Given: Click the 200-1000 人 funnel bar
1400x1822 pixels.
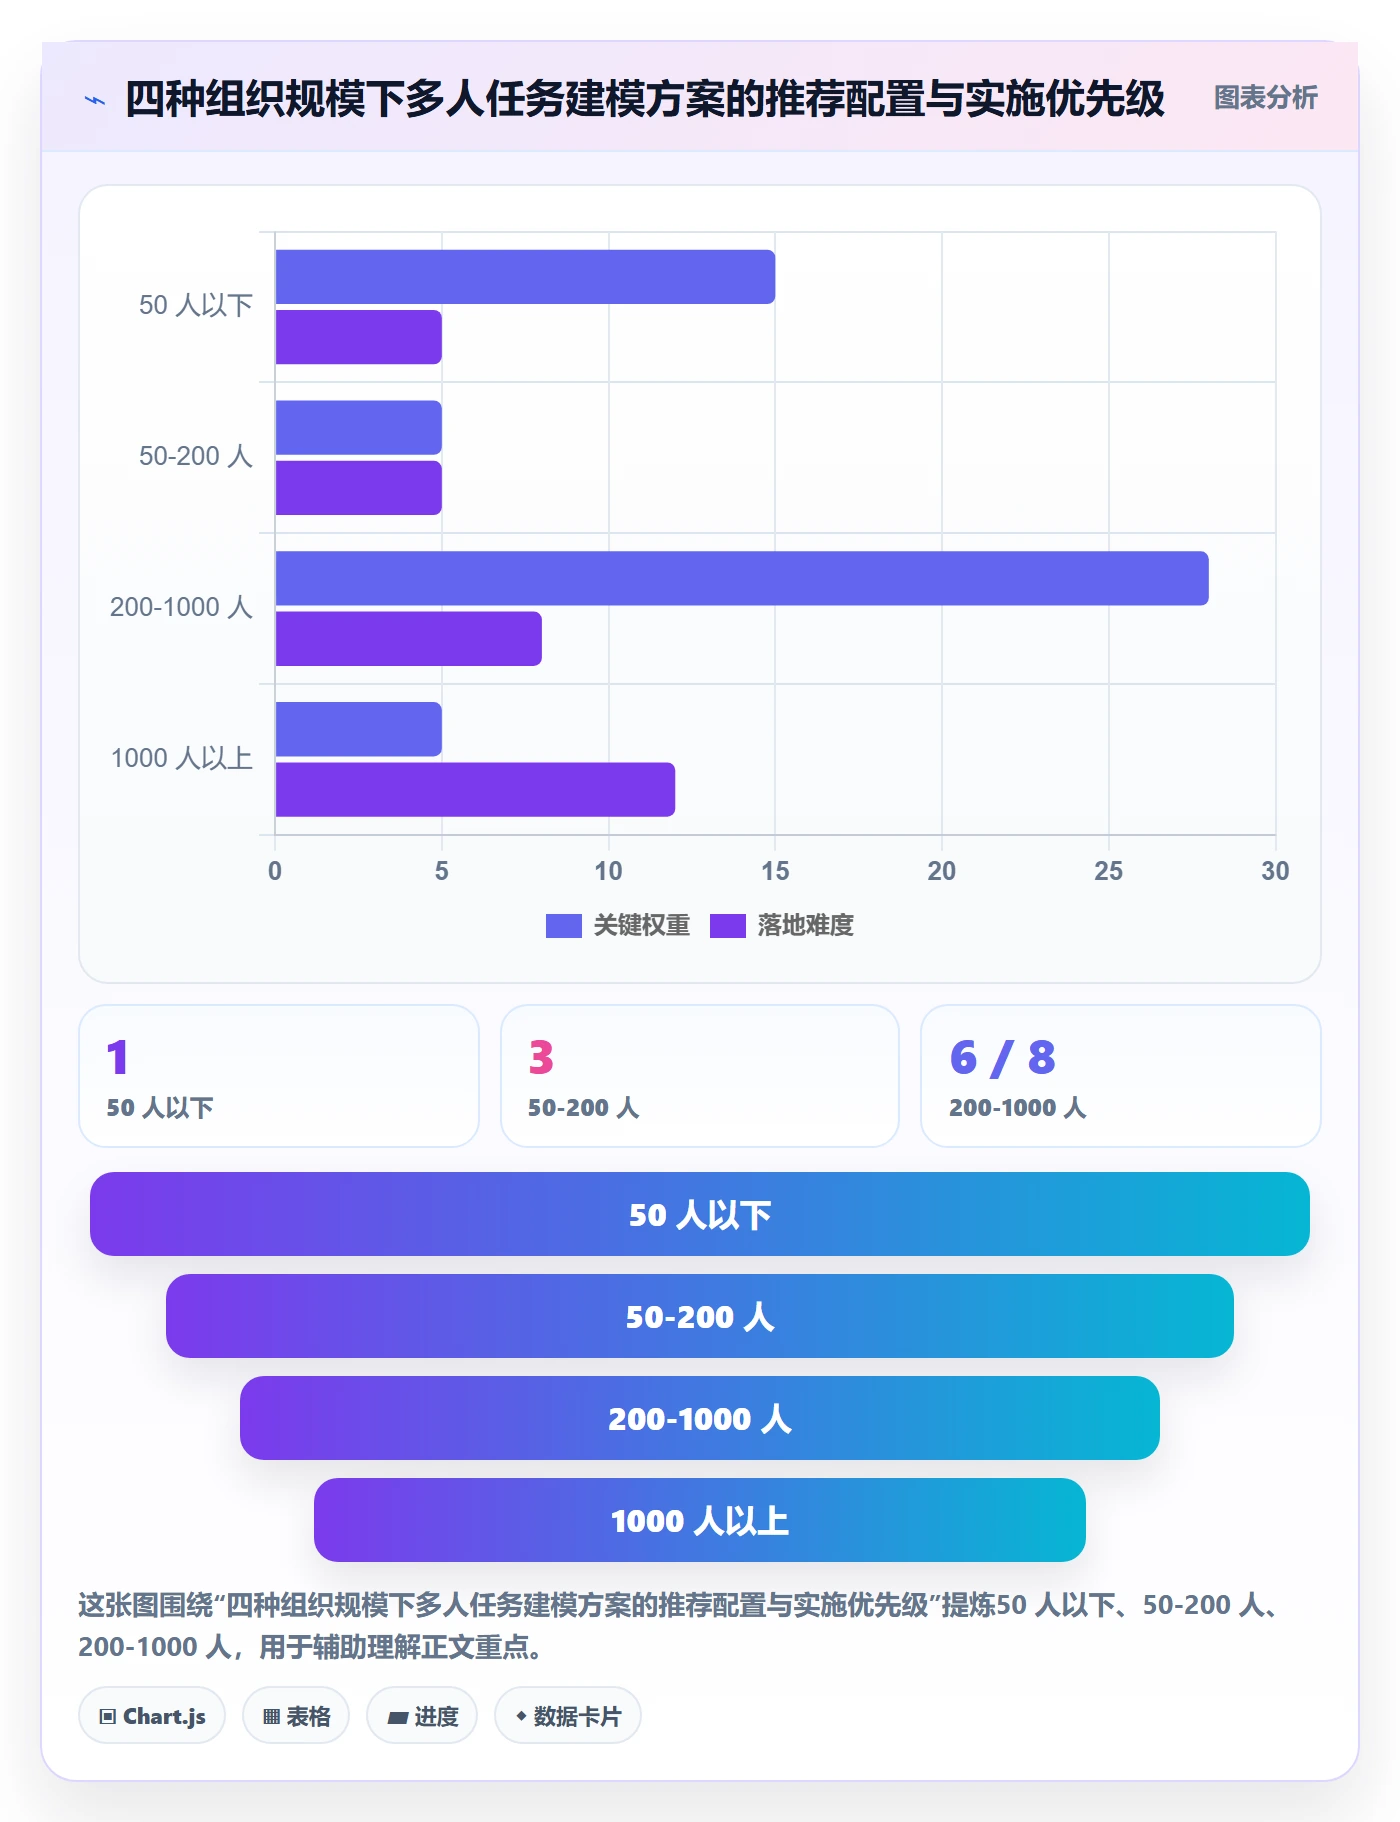Looking at the screenshot, I should click(700, 1418).
